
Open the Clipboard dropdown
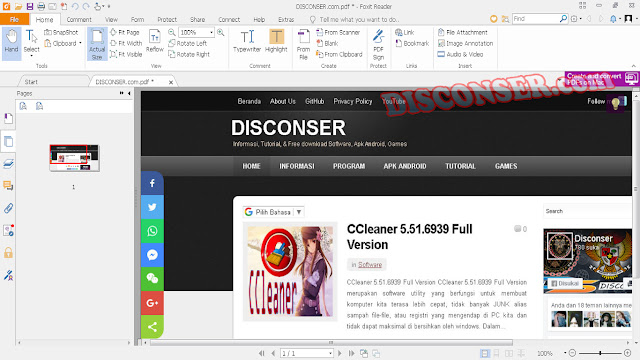[63, 43]
